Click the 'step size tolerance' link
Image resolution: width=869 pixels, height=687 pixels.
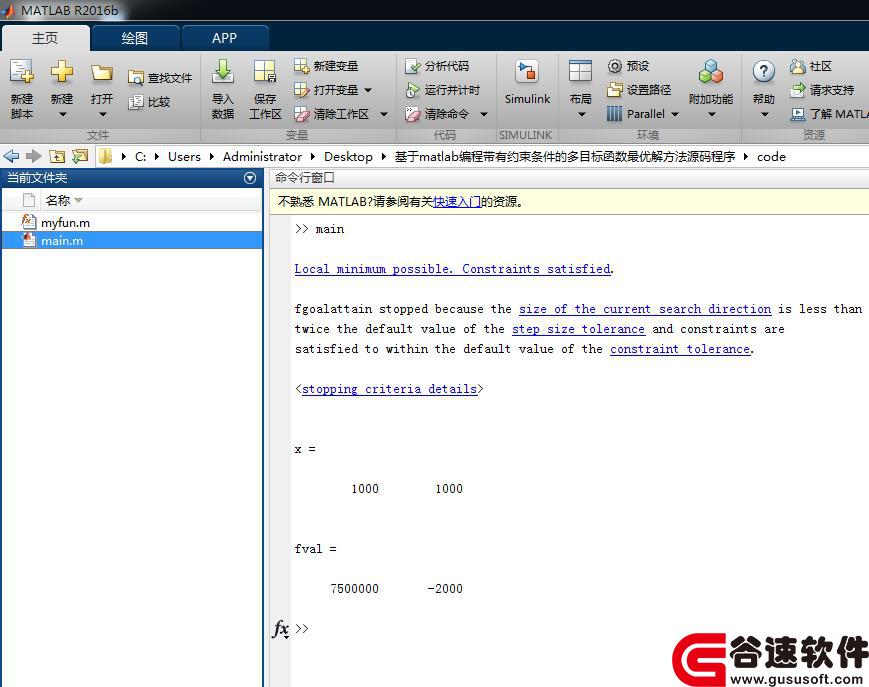pyautogui.click(x=578, y=329)
